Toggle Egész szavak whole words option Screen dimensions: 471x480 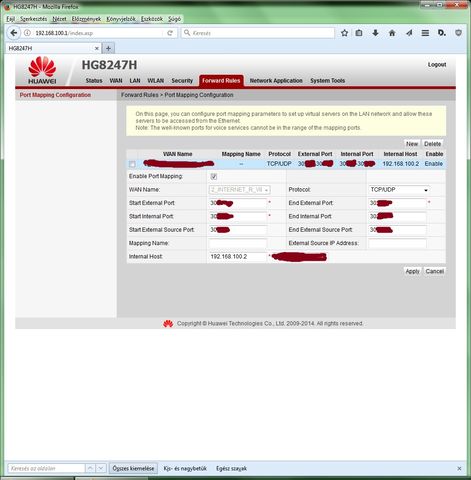point(231,468)
